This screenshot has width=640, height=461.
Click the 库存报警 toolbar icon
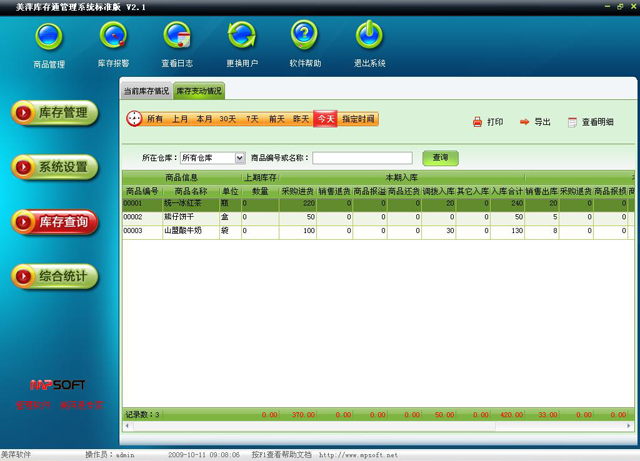(113, 38)
